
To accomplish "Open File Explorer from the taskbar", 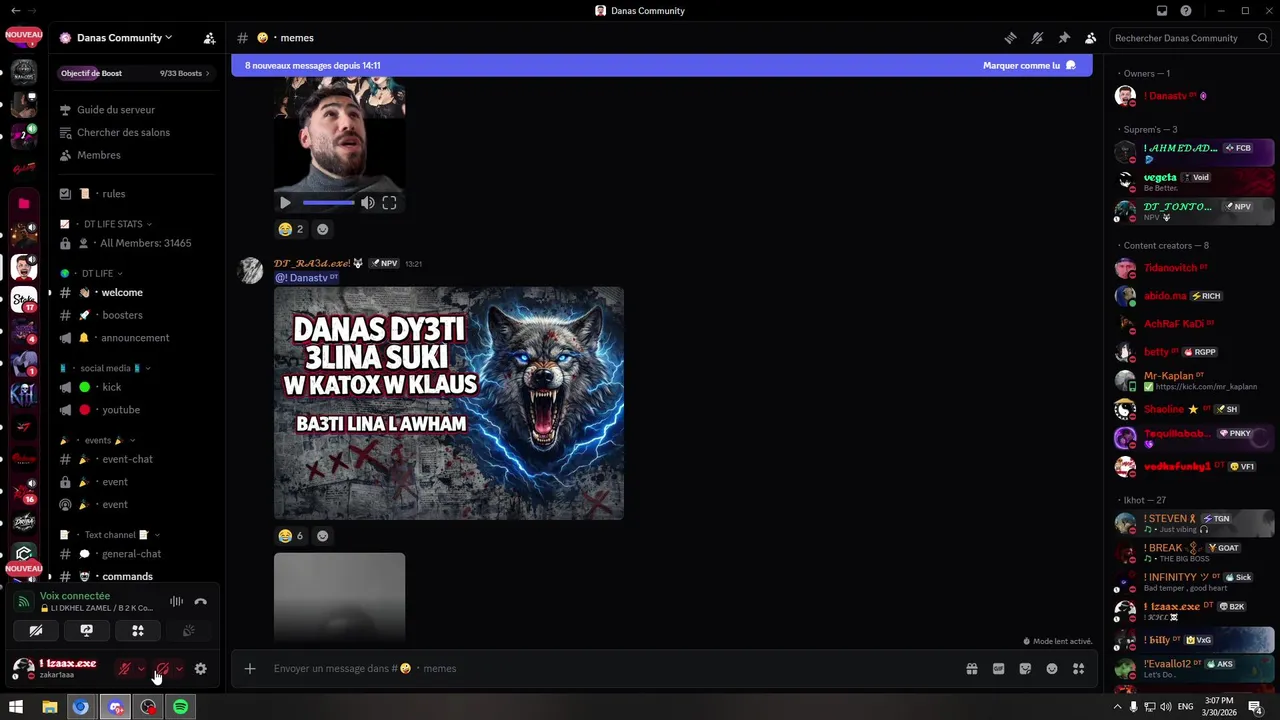I will [x=50, y=707].
